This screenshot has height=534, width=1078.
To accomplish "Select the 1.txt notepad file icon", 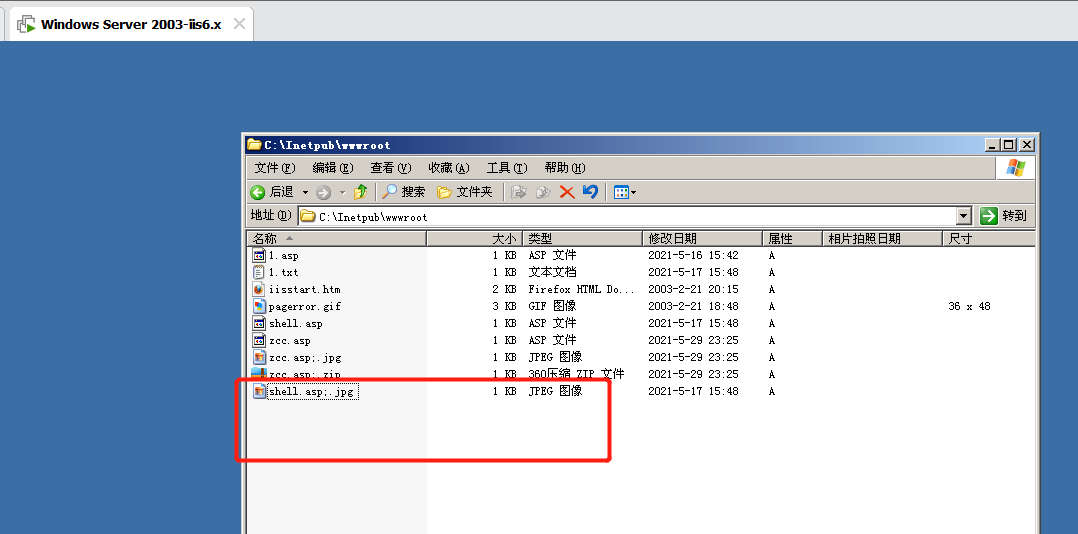I will tap(259, 272).
